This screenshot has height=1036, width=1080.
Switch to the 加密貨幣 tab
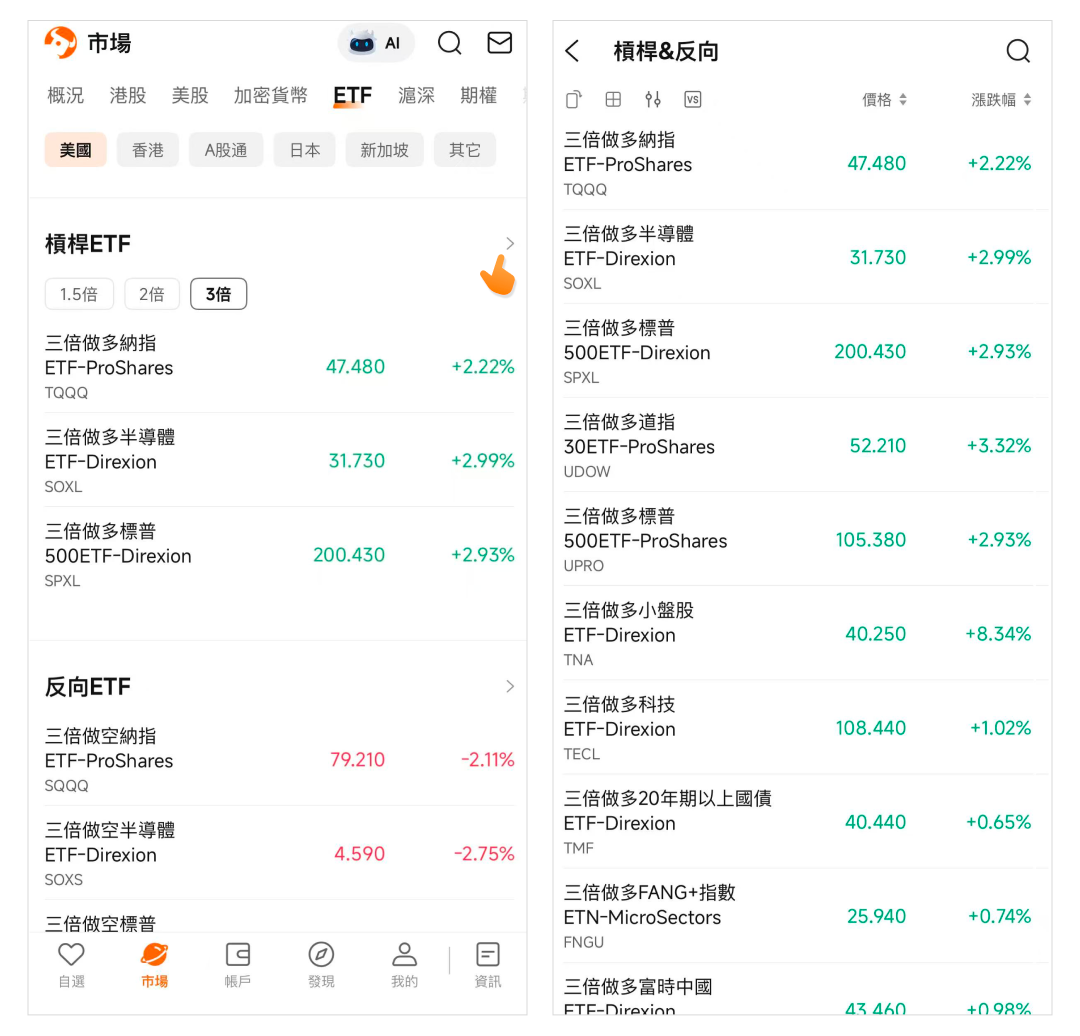pos(271,95)
